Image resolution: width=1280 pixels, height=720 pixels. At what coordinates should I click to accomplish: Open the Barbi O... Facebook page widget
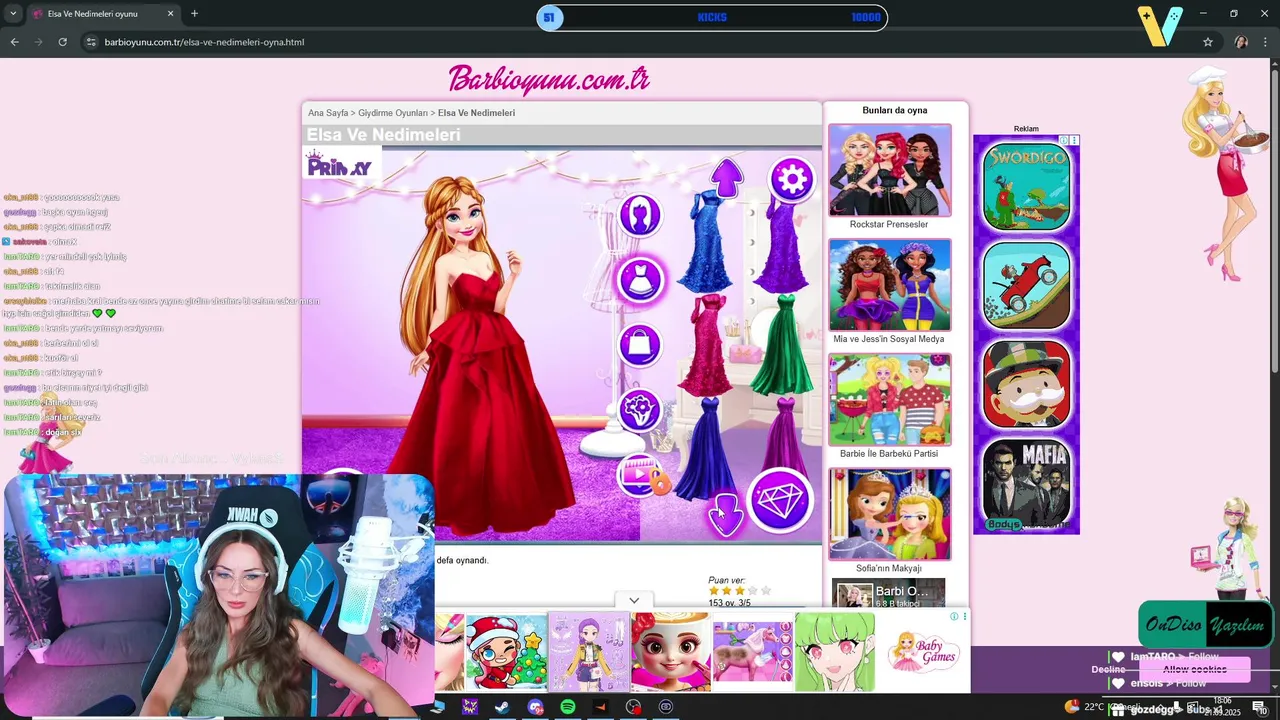coord(889,593)
